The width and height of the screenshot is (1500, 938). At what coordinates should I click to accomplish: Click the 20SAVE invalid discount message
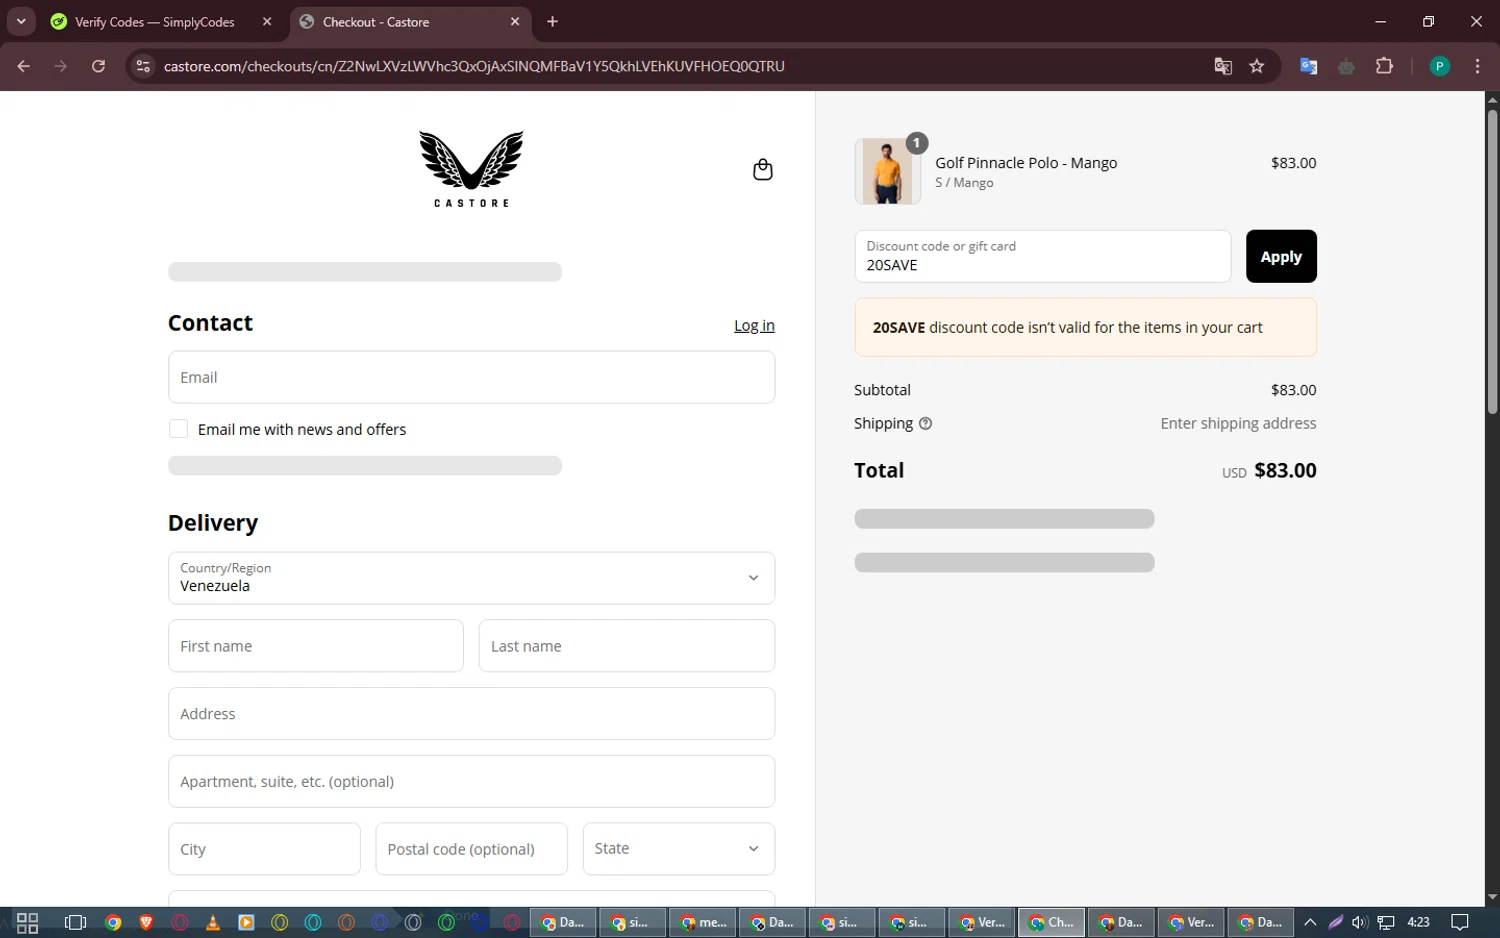[1085, 327]
